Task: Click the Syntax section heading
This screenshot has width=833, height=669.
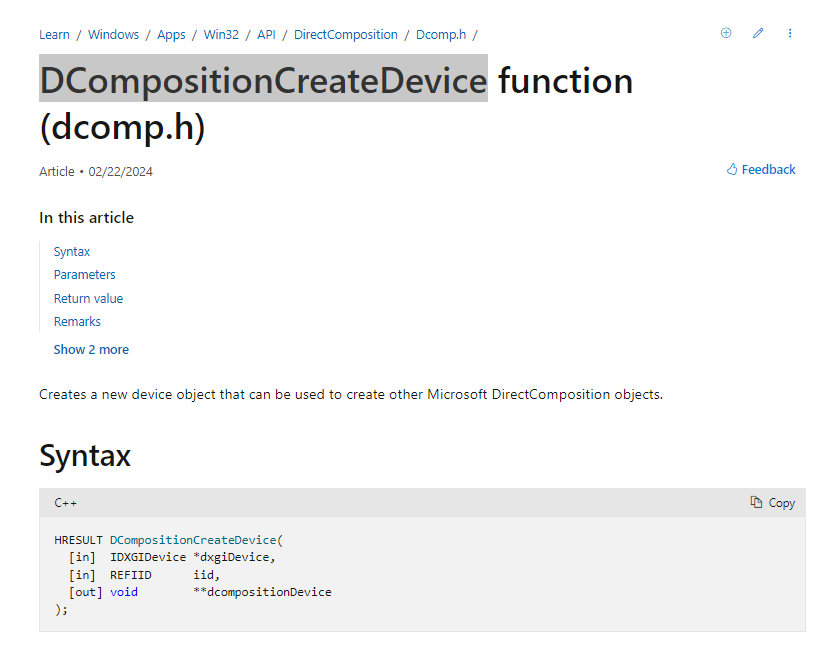Action: point(85,455)
